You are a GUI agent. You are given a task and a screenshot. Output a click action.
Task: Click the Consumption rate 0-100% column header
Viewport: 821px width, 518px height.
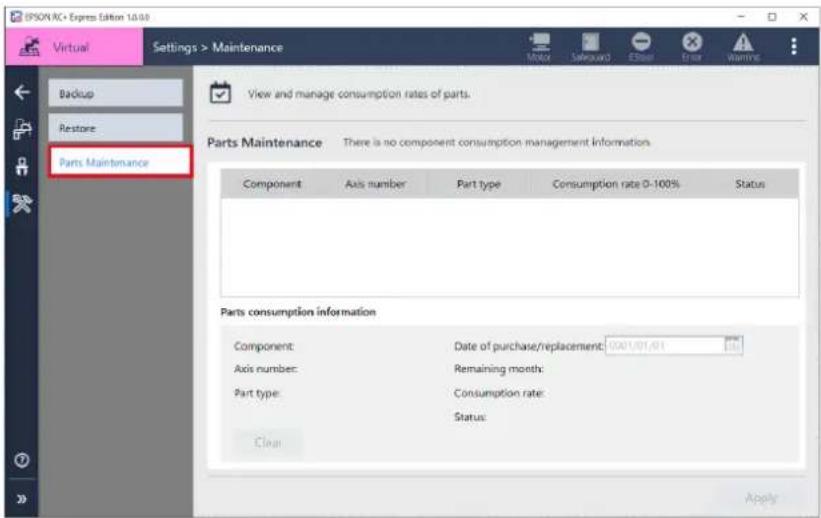[x=616, y=184]
